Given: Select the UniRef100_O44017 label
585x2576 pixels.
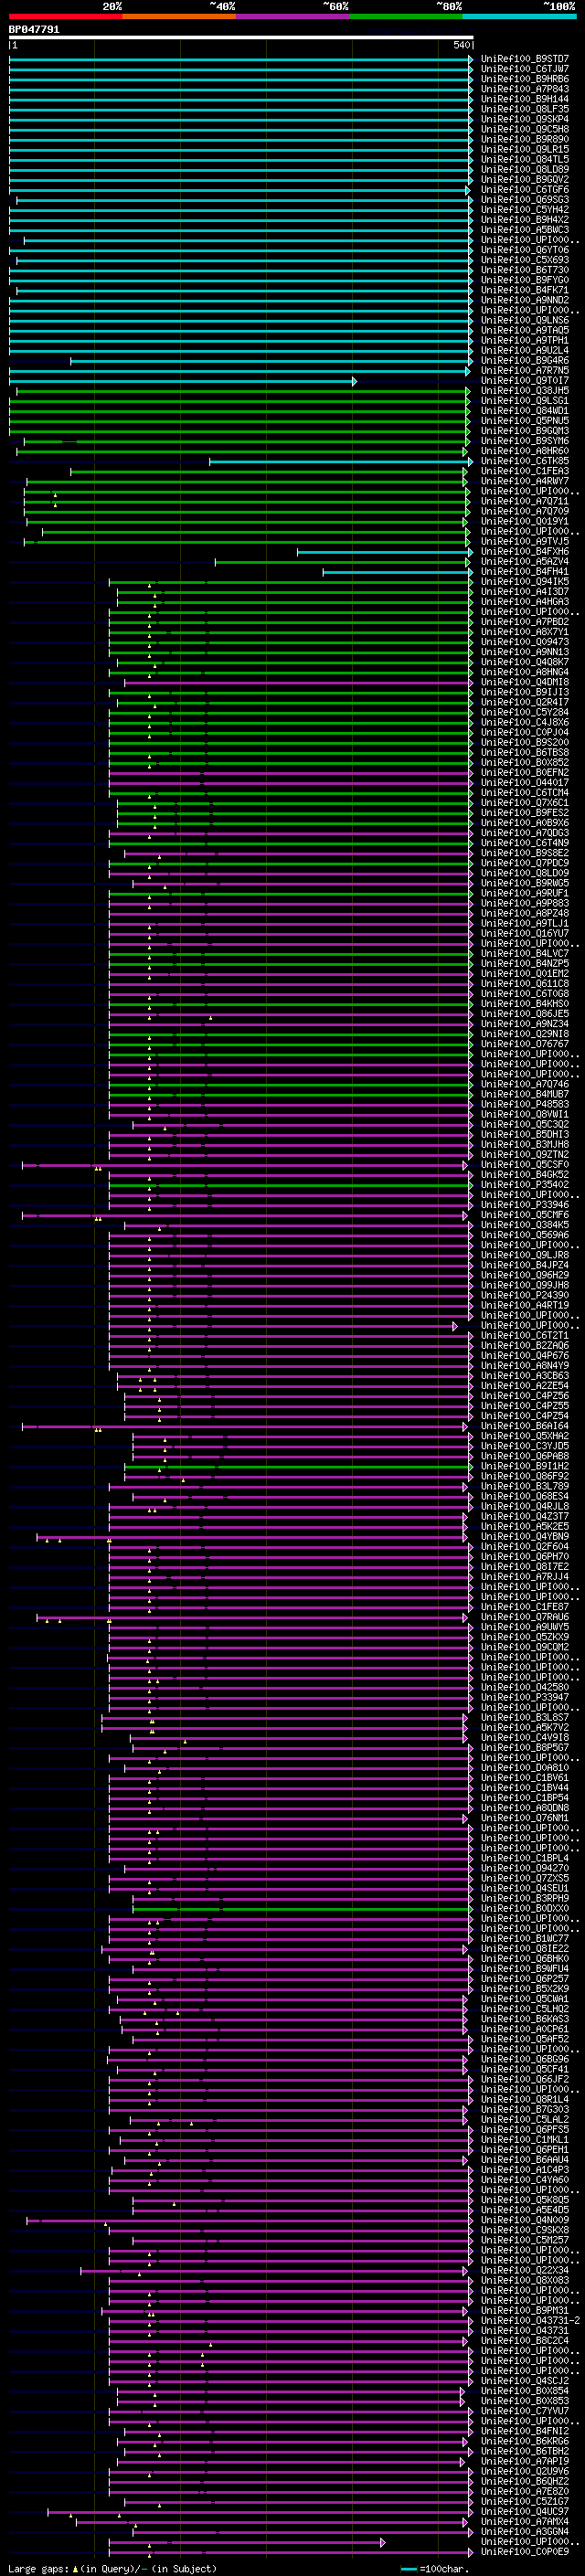Looking at the screenshot, I should (524, 783).
